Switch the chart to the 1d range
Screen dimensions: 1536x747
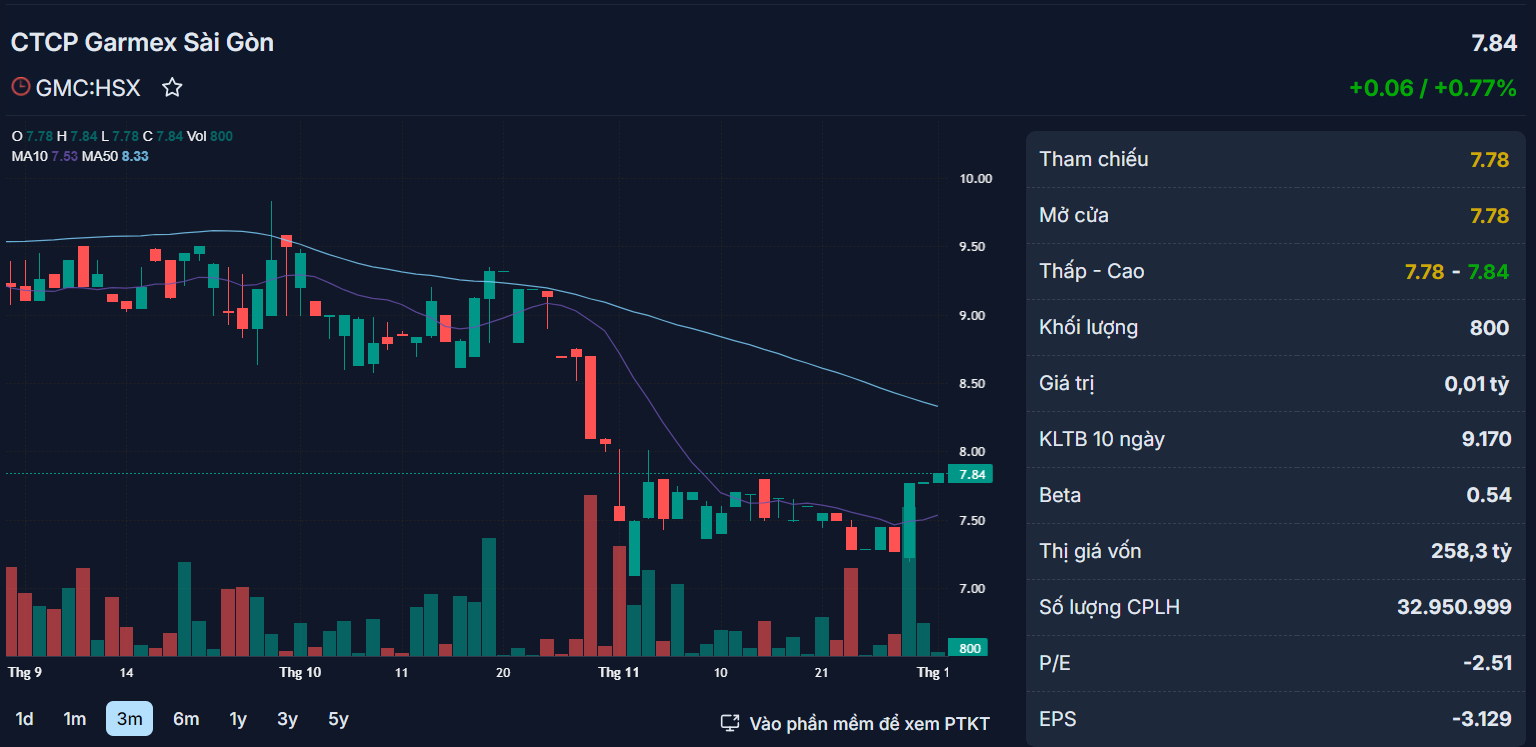(24, 719)
